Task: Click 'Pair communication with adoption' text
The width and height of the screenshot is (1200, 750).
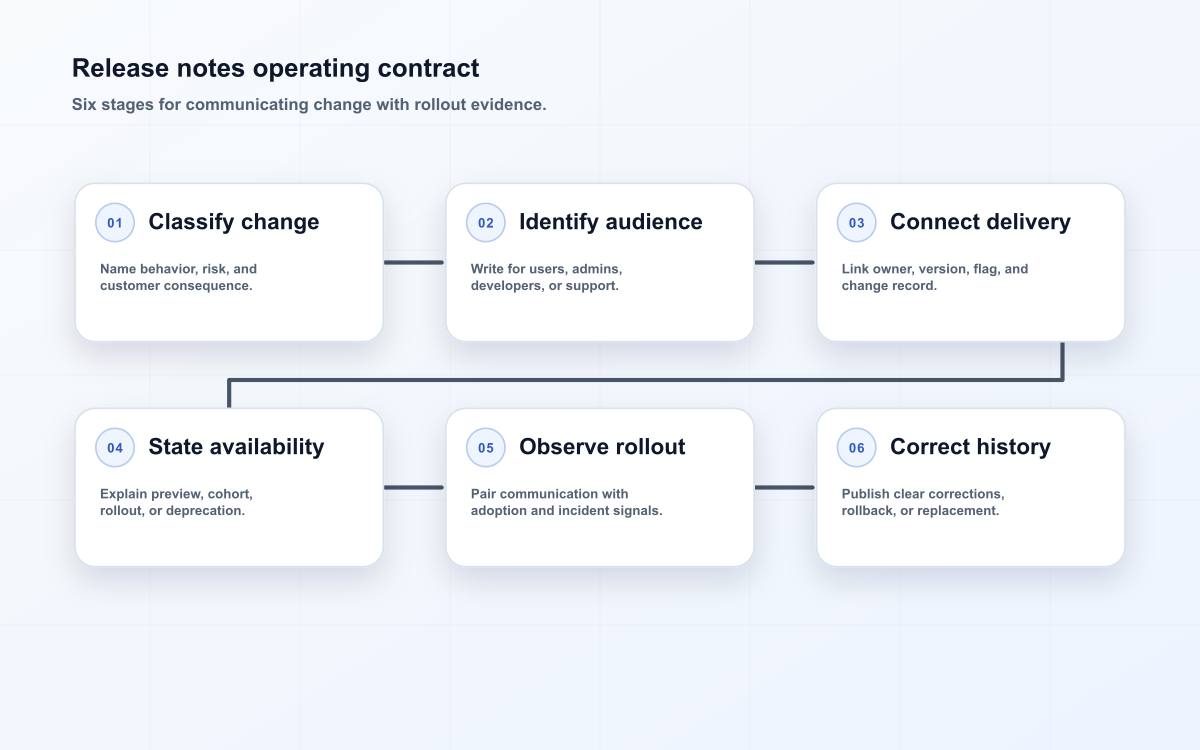Action: click(x=567, y=502)
